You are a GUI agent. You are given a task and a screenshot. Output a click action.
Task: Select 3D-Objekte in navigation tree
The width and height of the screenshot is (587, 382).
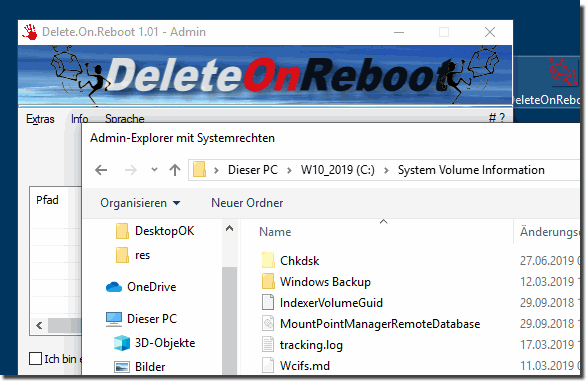[165, 343]
